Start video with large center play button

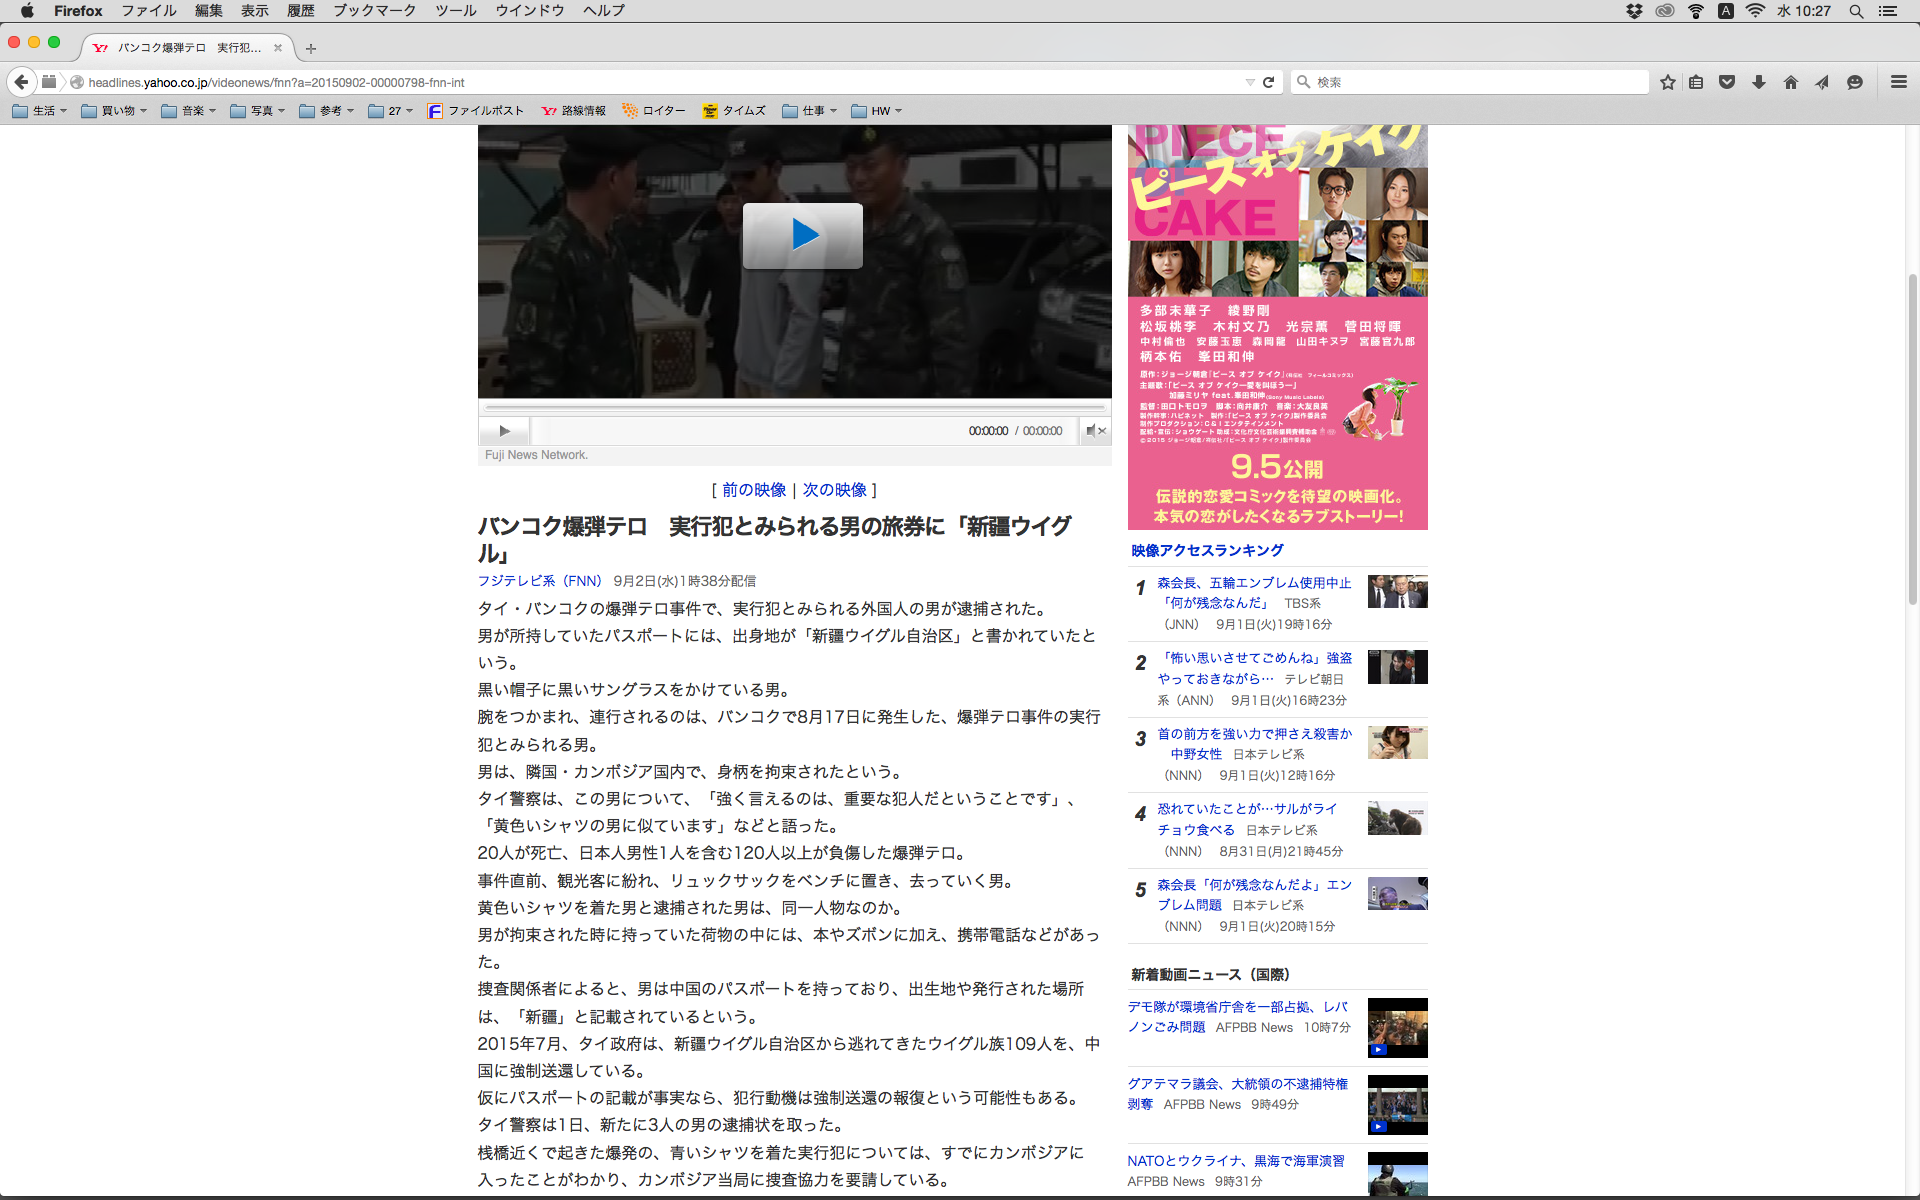click(x=802, y=235)
